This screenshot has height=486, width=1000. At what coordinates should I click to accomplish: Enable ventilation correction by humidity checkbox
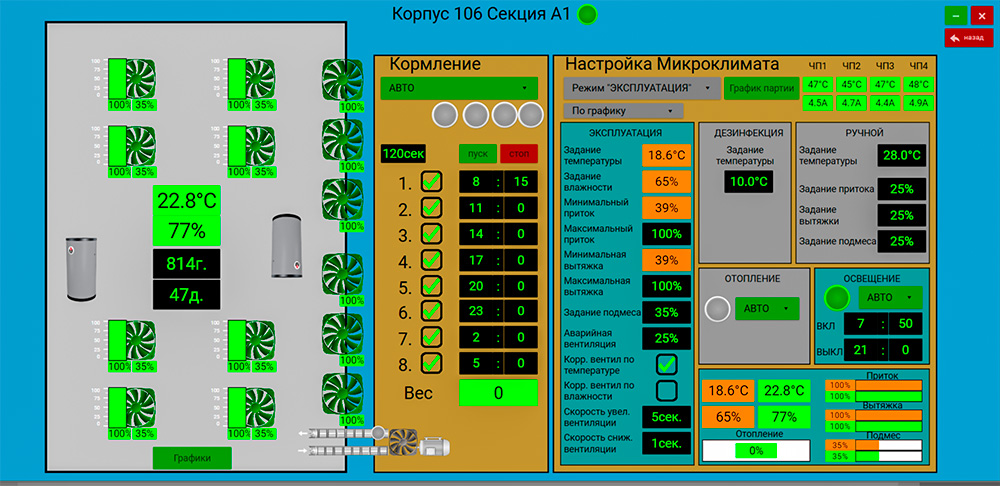coord(667,390)
